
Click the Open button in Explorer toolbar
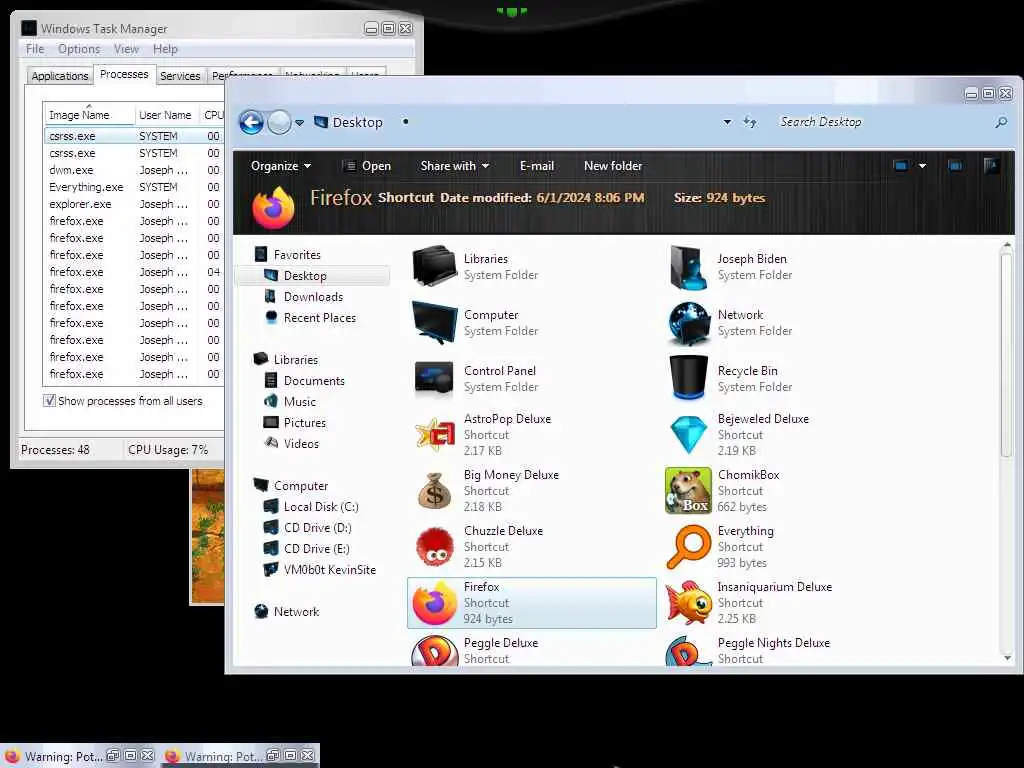367,166
